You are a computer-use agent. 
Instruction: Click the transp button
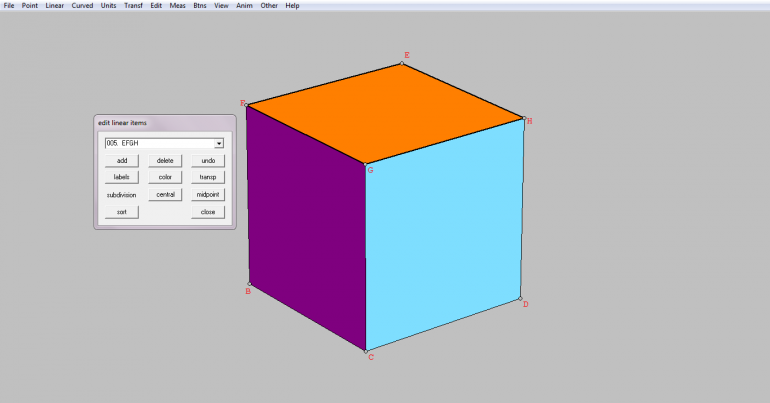208,177
